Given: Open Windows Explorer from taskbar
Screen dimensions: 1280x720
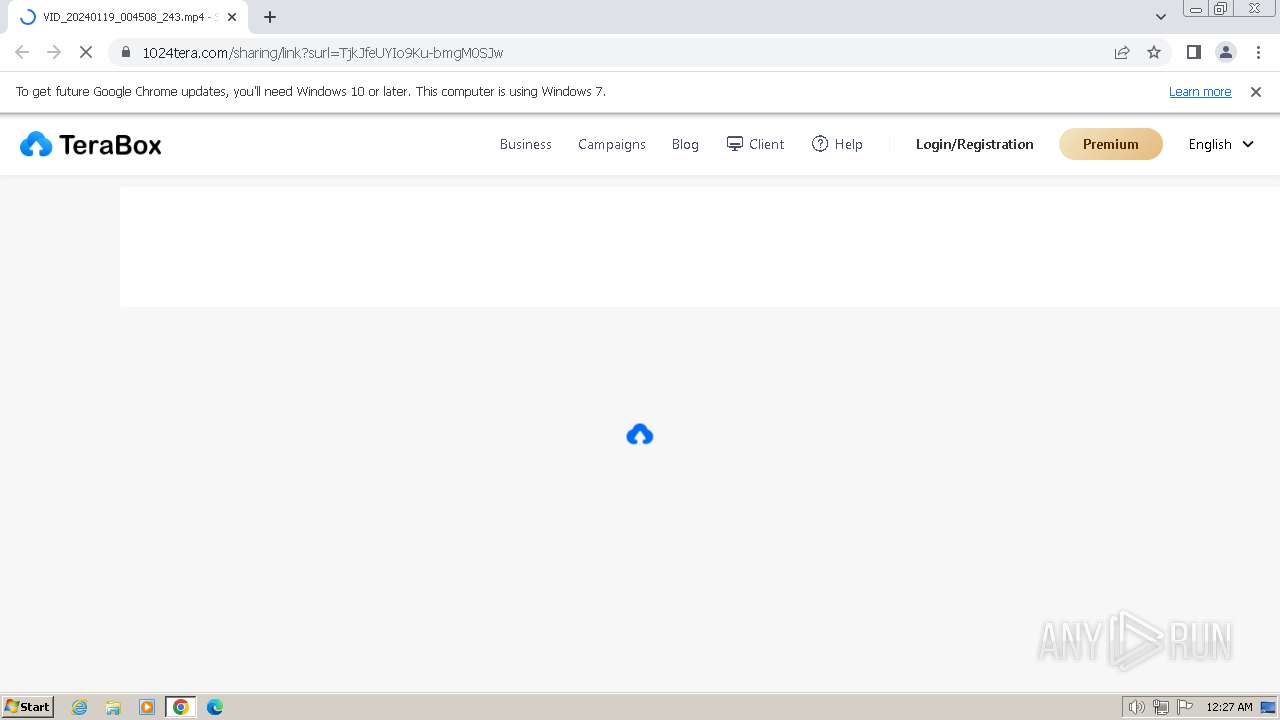Looking at the screenshot, I should [x=113, y=707].
